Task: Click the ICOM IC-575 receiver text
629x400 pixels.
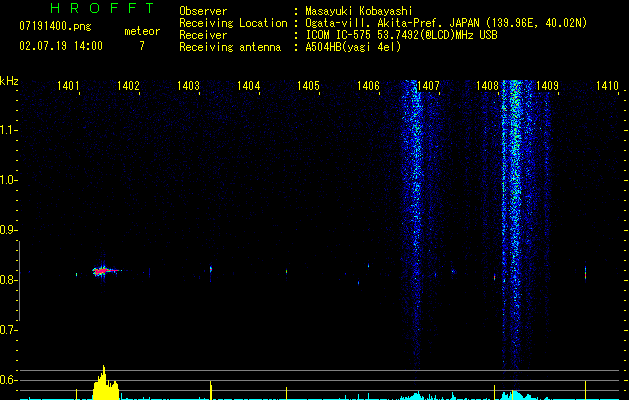Action: [x=401, y=35]
